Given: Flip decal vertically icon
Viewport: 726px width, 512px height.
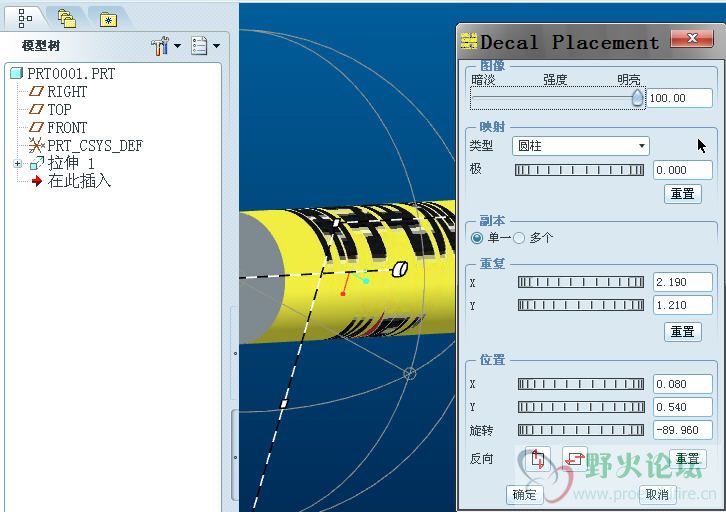Looking at the screenshot, I should [x=537, y=459].
